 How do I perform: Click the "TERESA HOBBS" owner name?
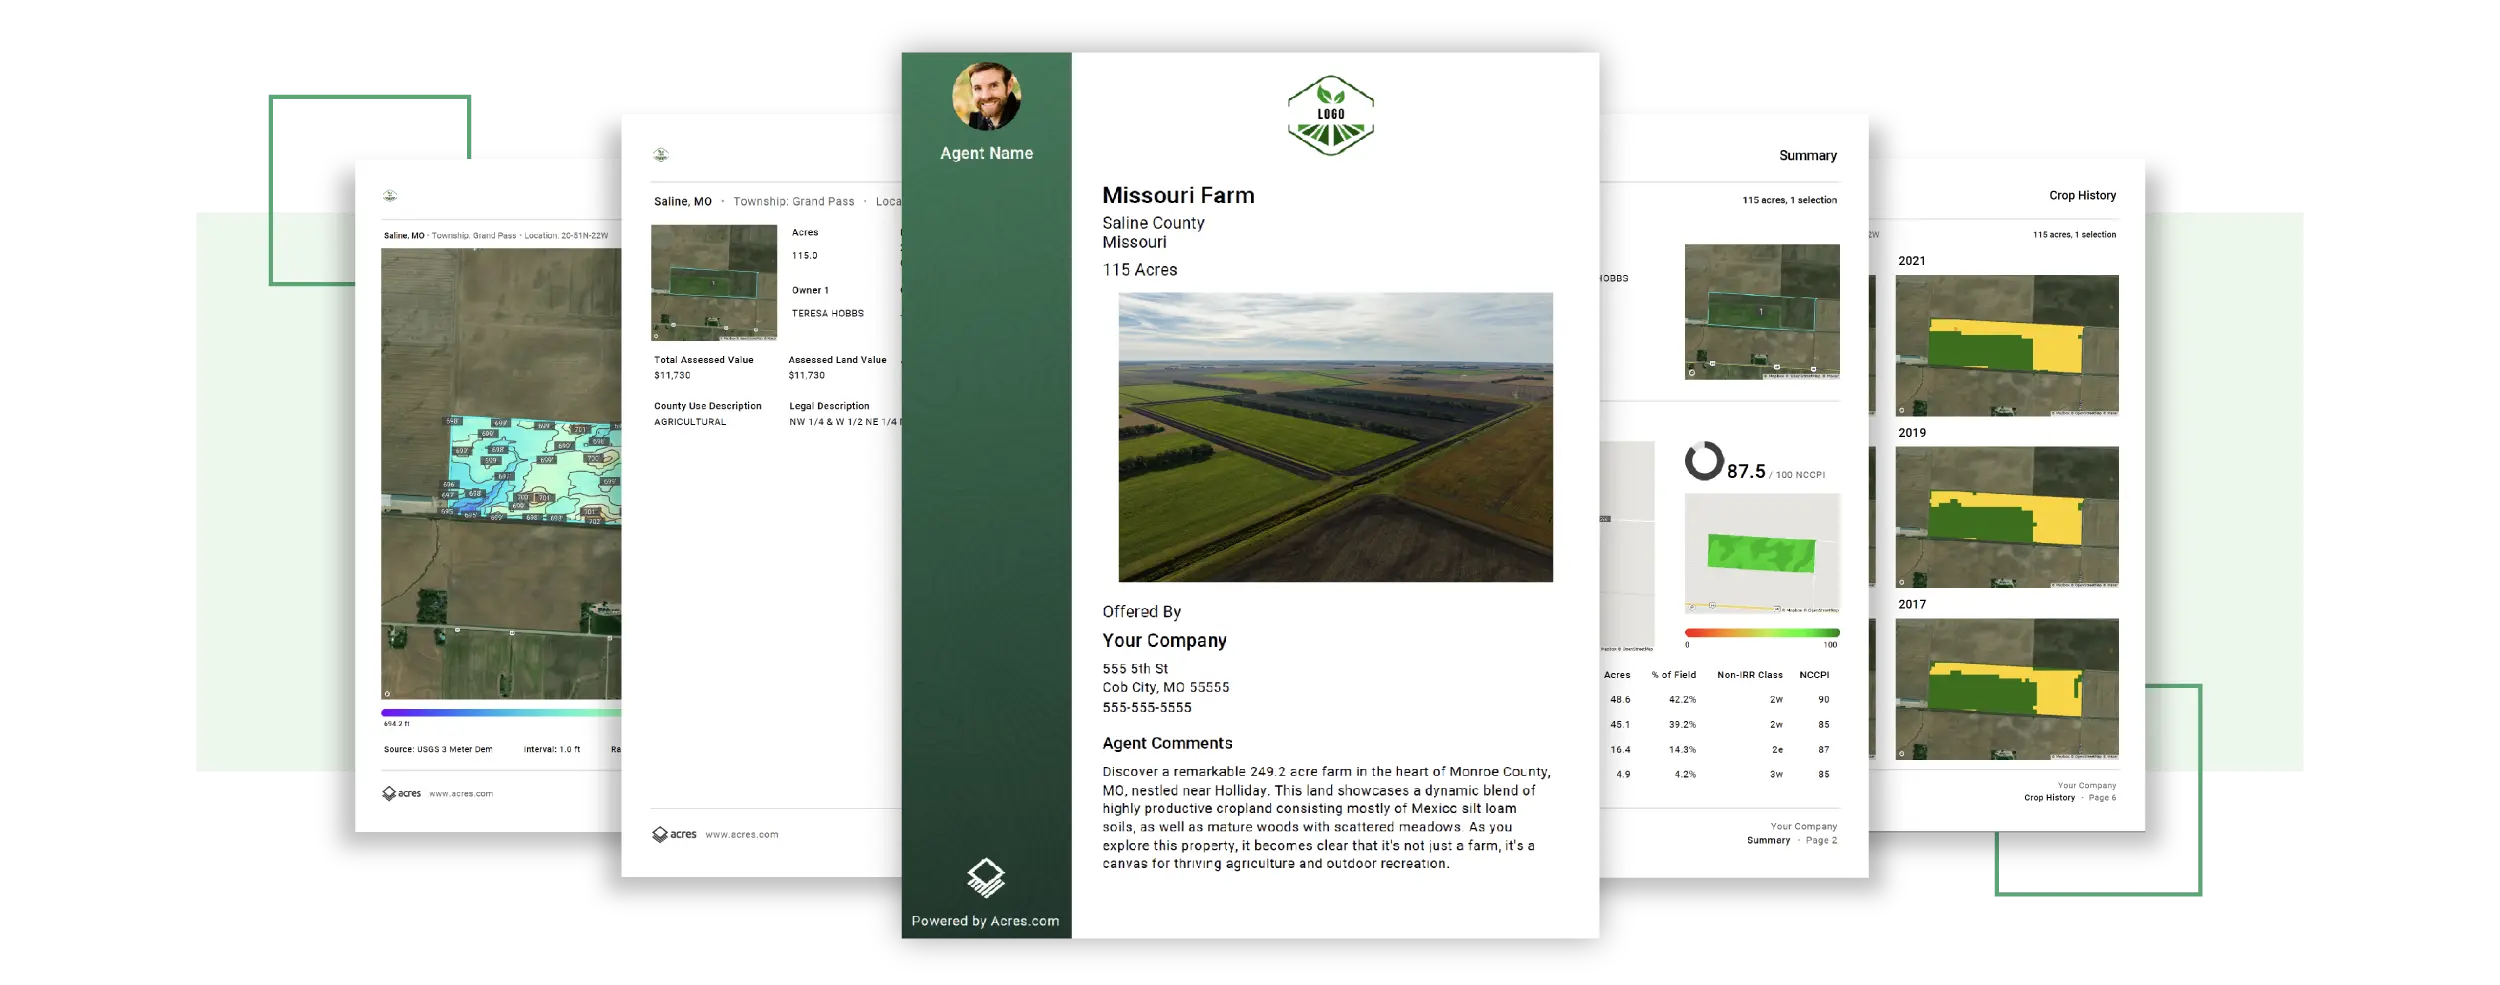[828, 314]
